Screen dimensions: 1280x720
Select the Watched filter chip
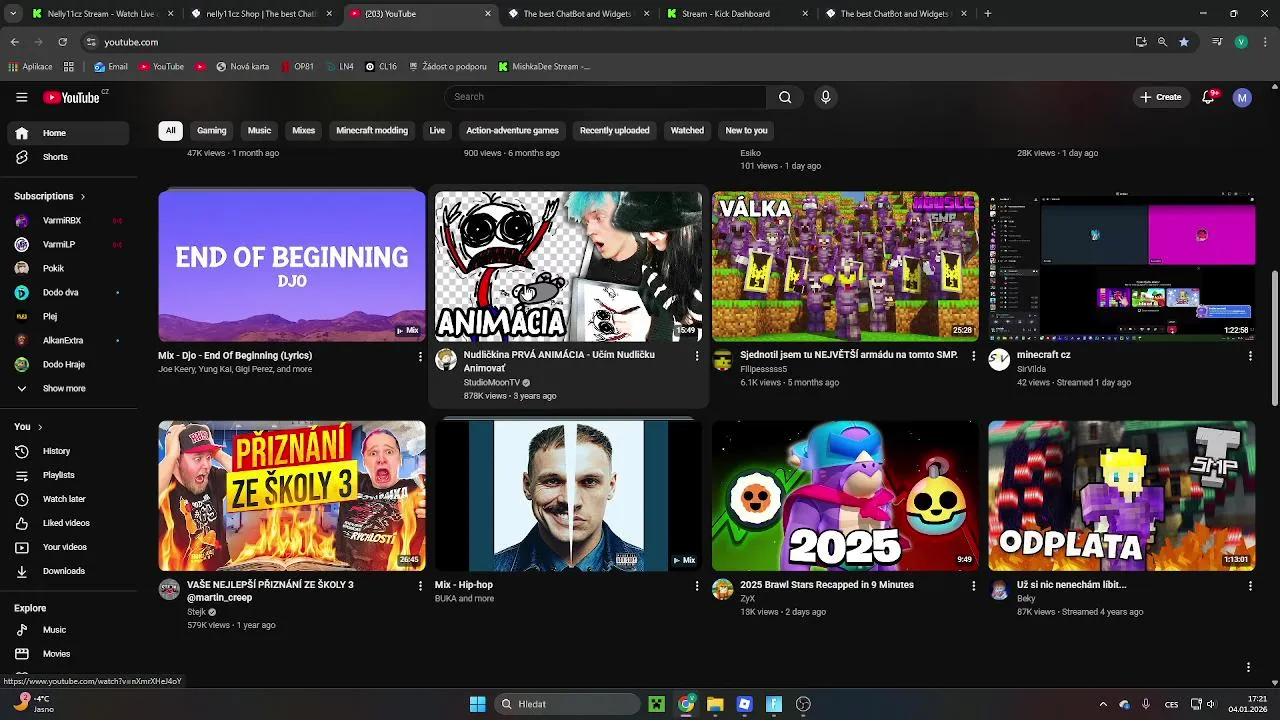click(687, 131)
